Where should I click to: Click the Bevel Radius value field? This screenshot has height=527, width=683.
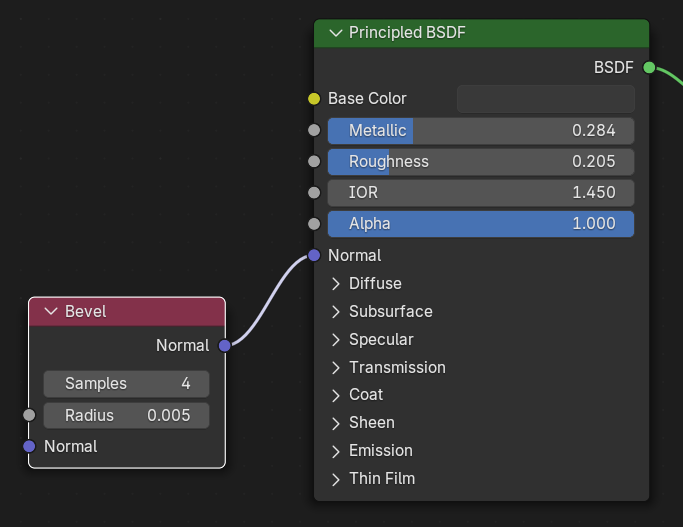pyautogui.click(x=126, y=415)
